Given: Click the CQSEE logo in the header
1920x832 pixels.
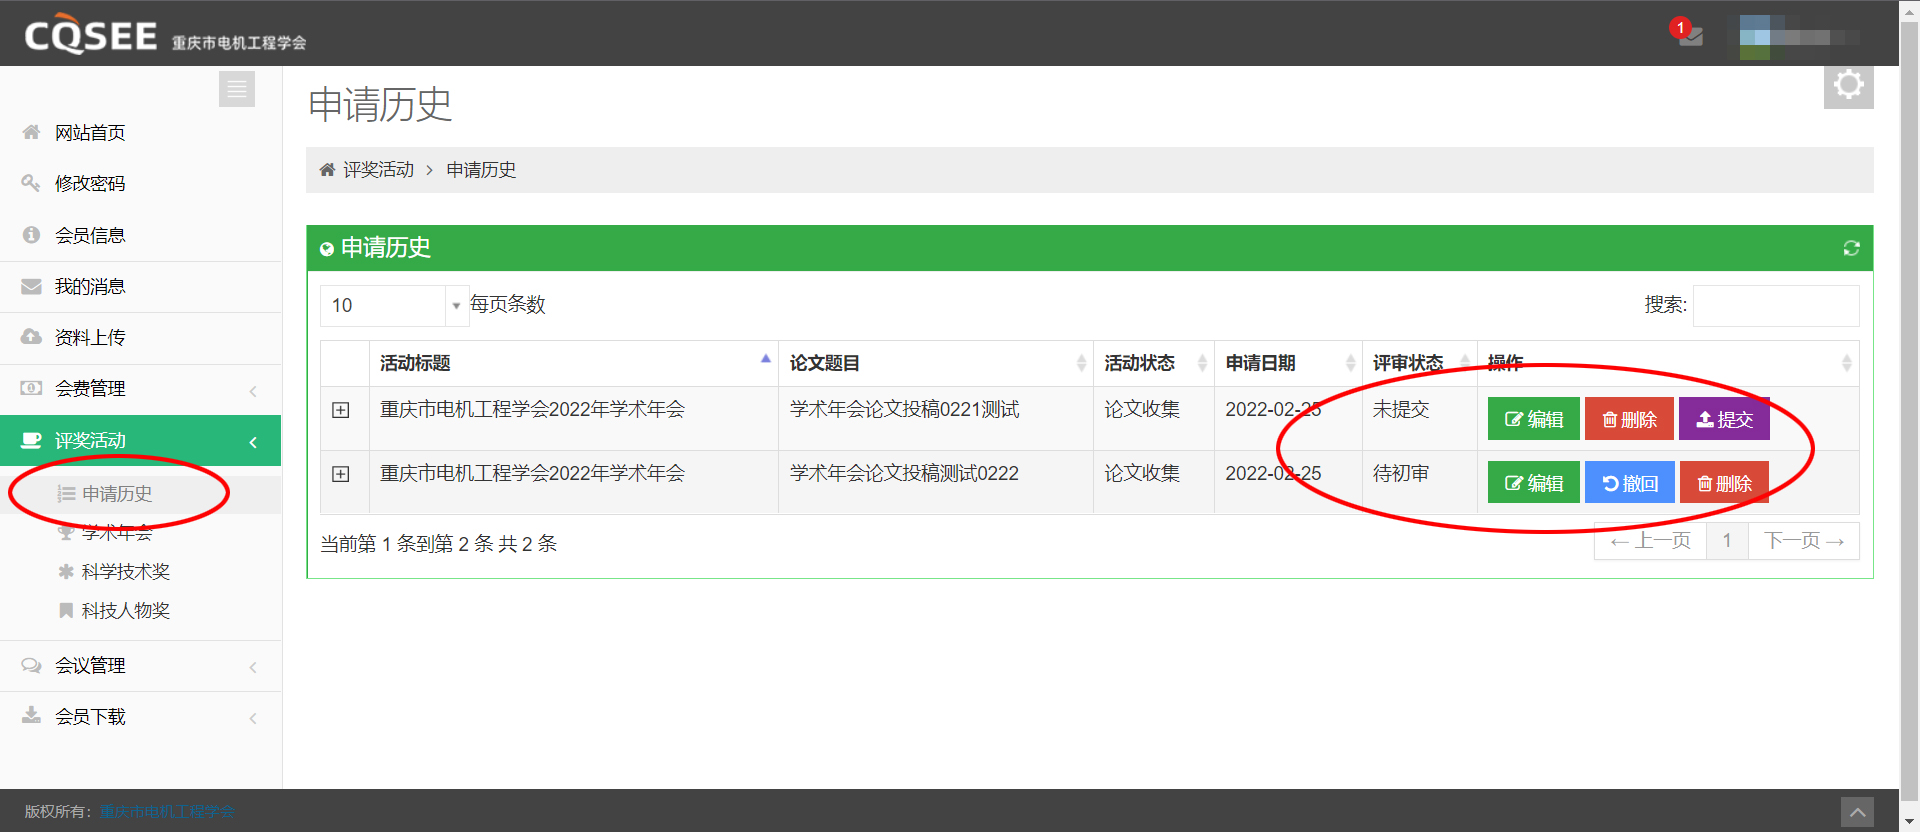Looking at the screenshot, I should (x=91, y=36).
